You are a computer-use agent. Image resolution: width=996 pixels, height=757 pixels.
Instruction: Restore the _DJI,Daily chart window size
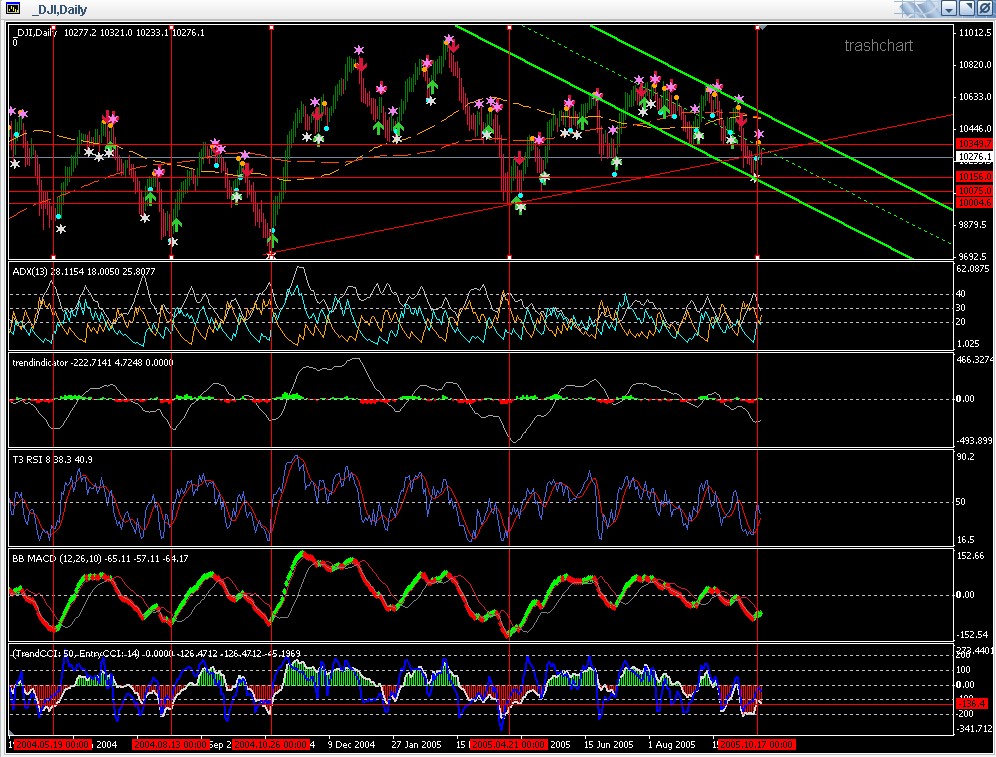(967, 8)
